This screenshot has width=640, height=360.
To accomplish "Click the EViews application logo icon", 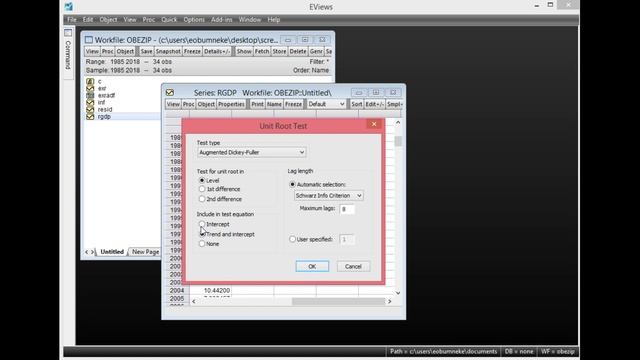I will (69, 6).
